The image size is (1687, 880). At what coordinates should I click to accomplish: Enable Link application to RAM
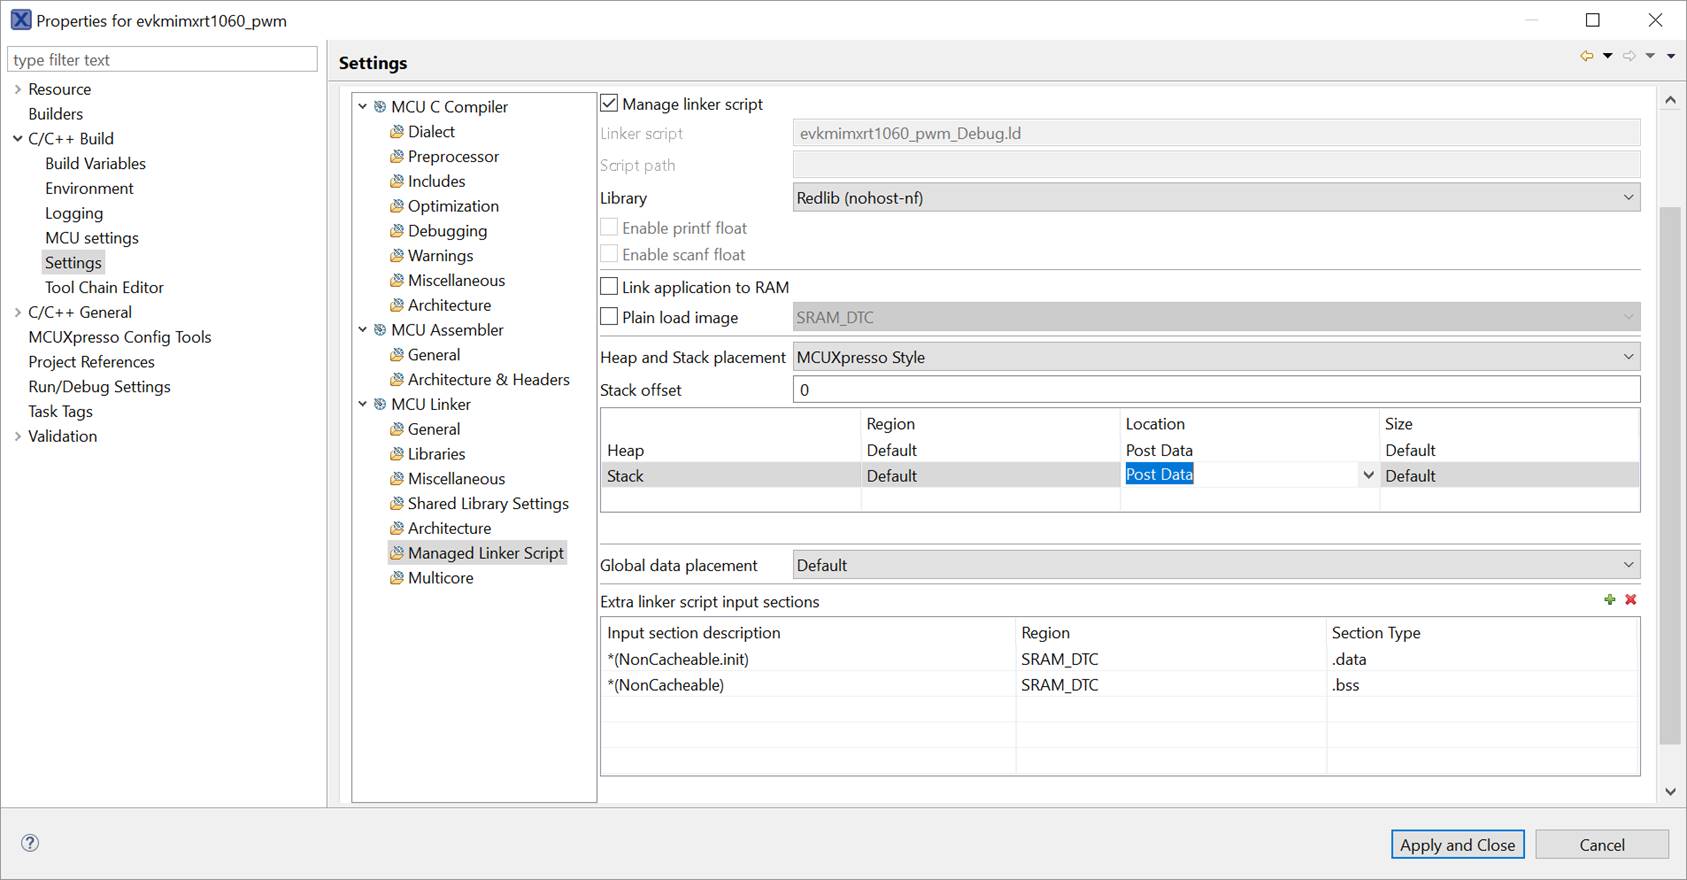(609, 287)
